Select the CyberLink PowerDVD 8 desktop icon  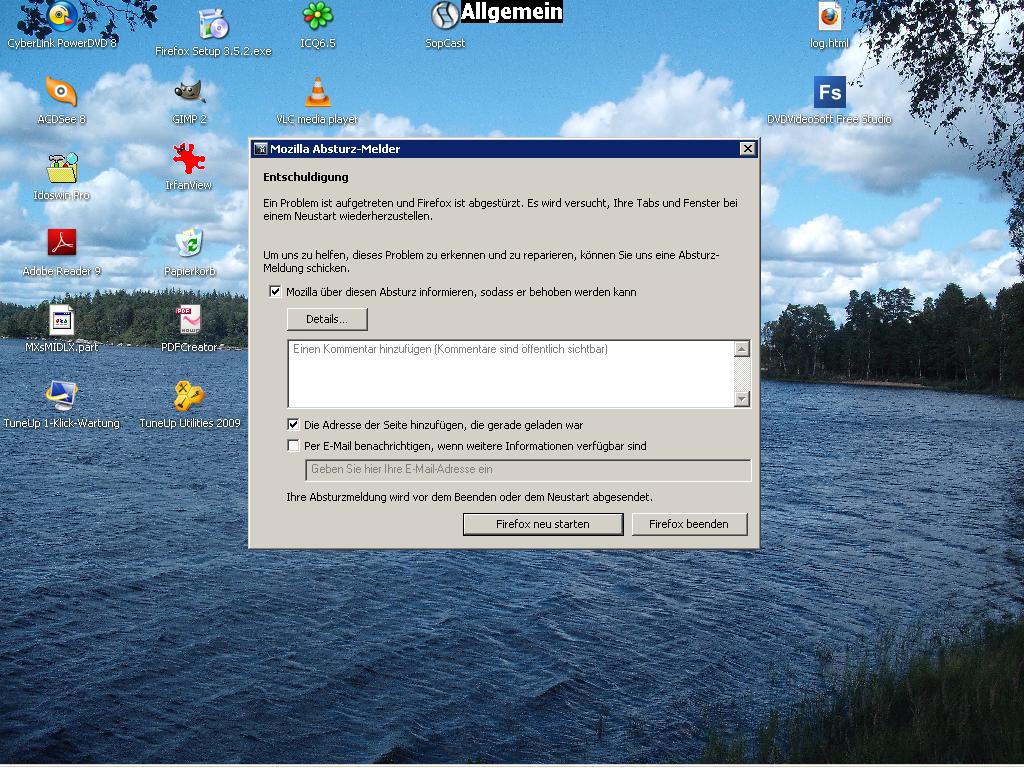coord(62,17)
